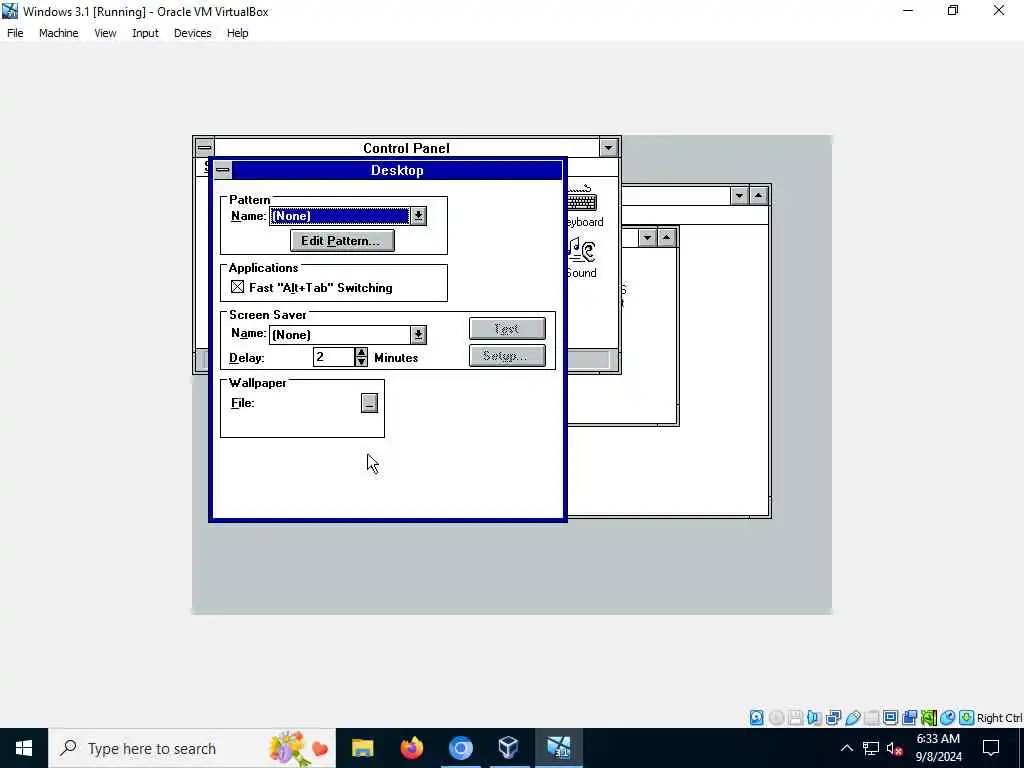Click VirtualBox shared folders status icon

(x=871, y=718)
